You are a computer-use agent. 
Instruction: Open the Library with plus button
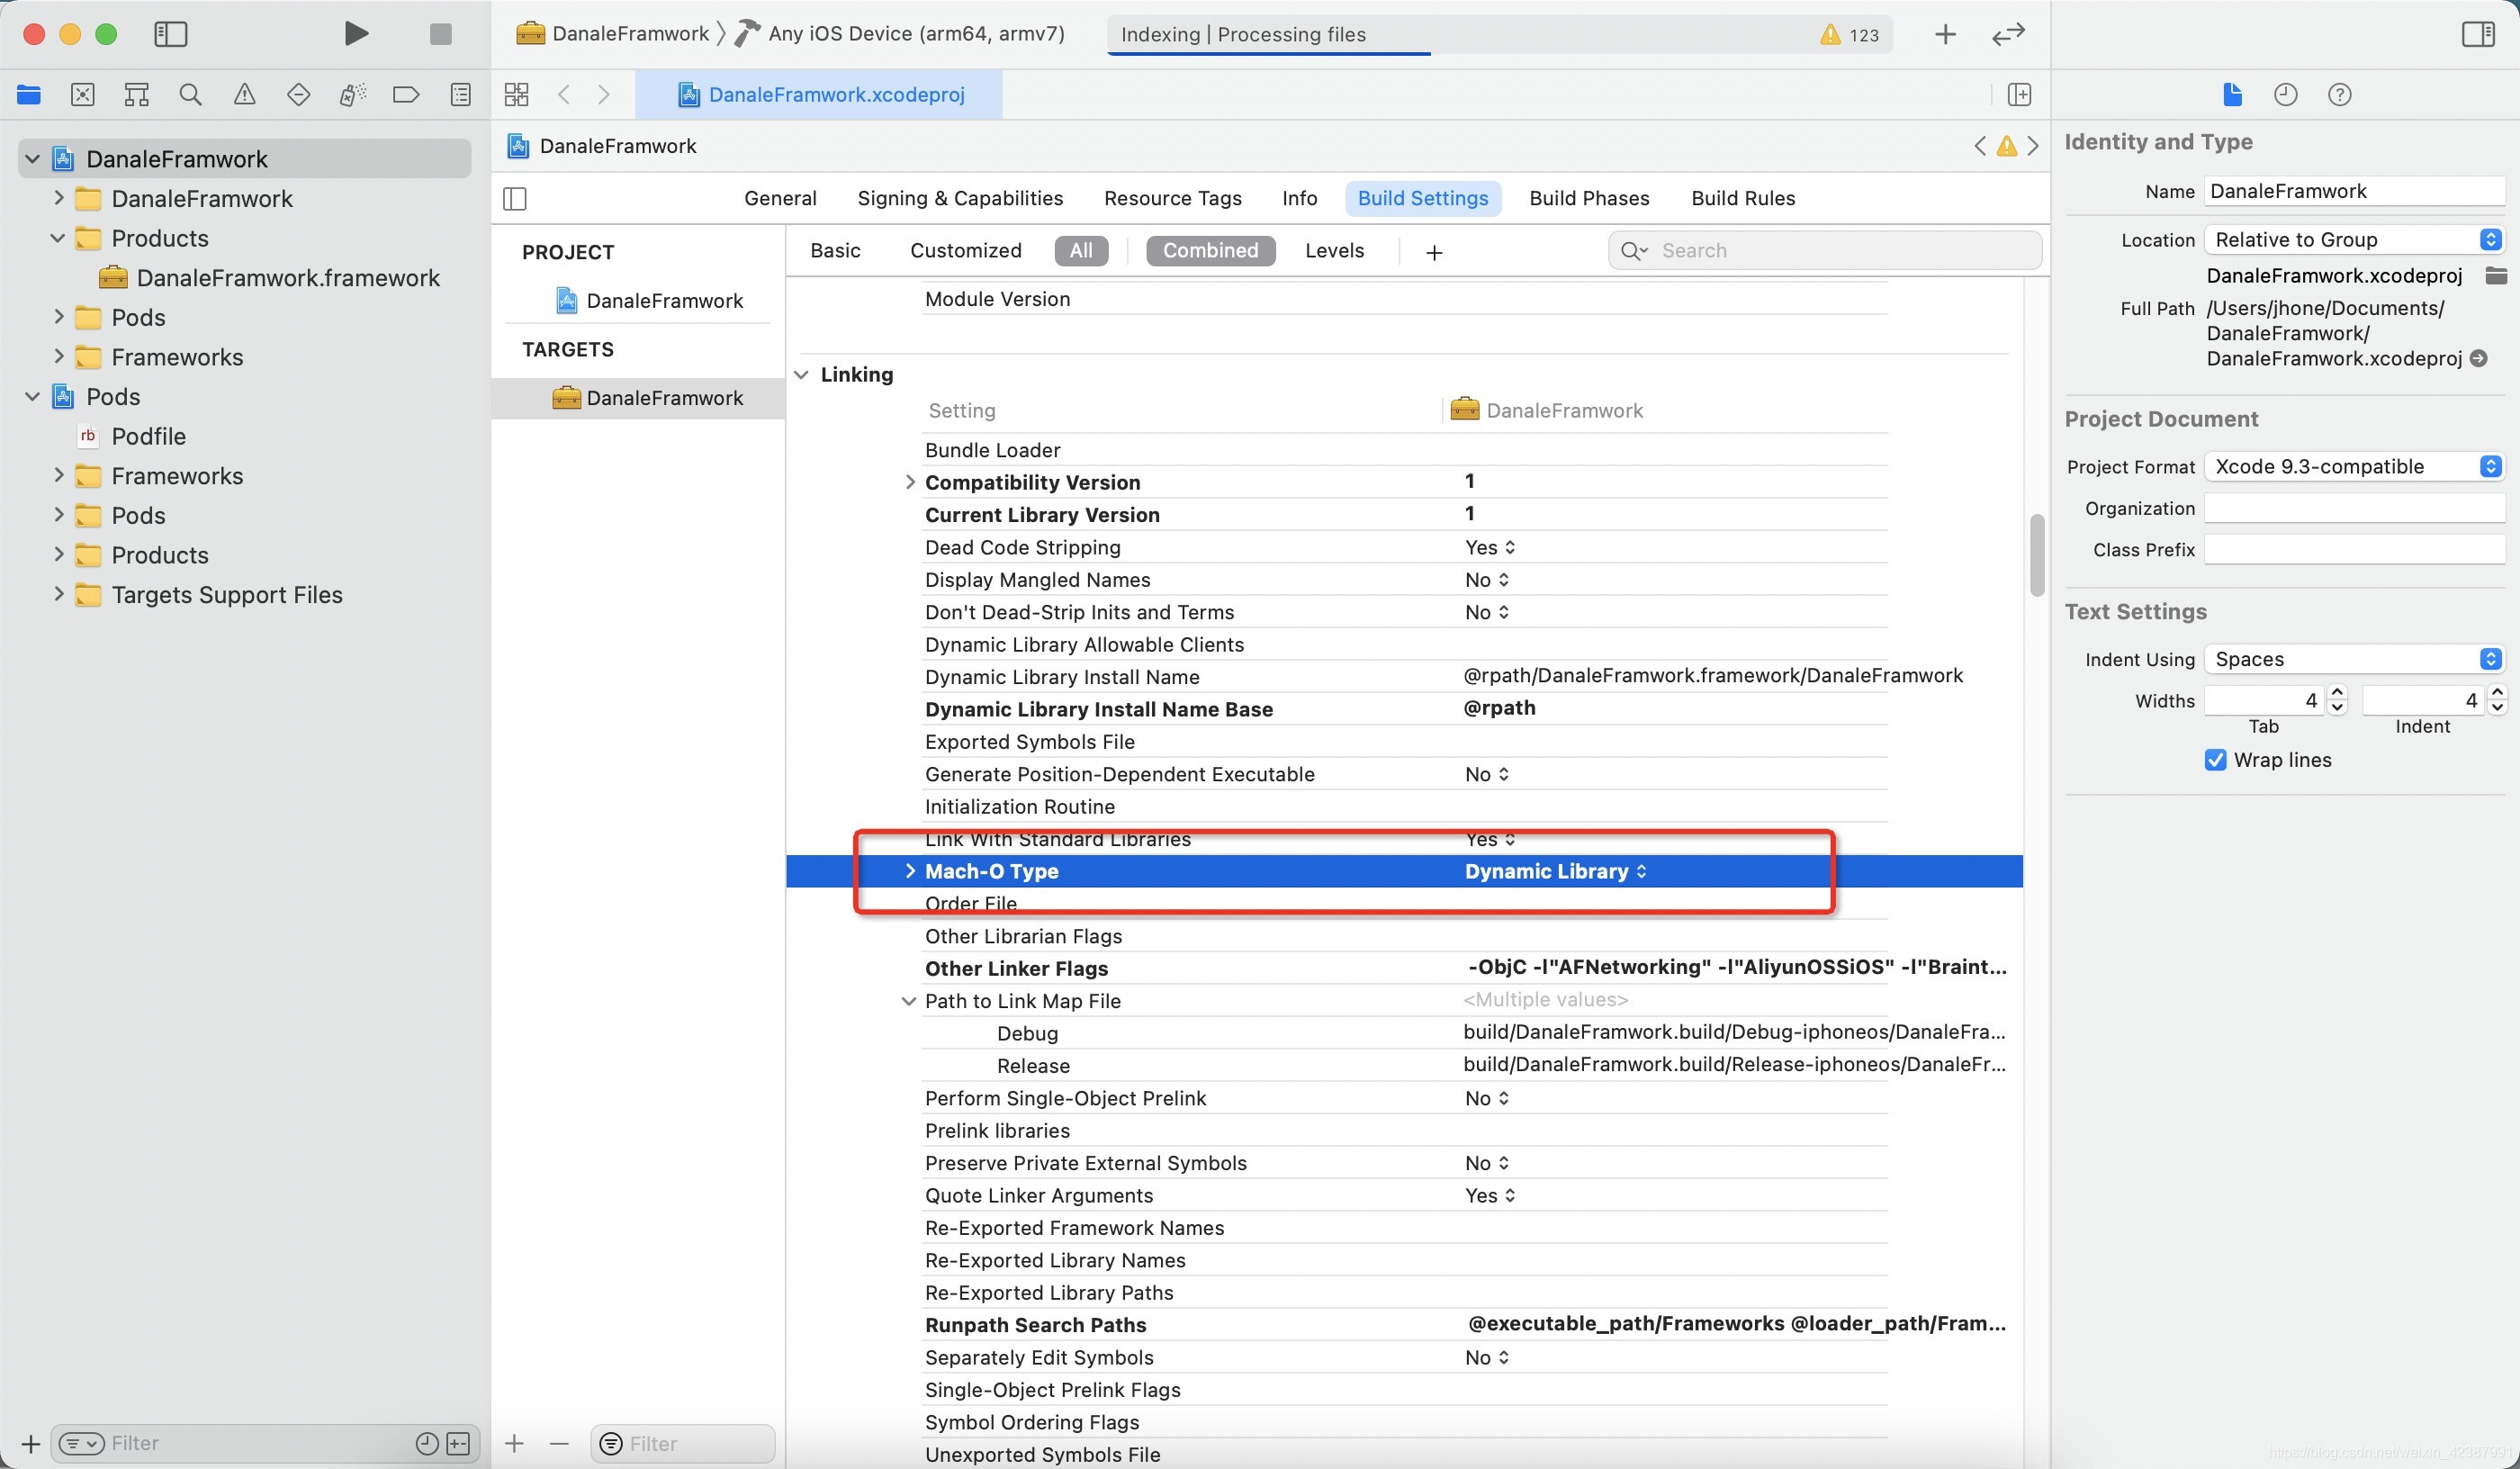[1945, 35]
